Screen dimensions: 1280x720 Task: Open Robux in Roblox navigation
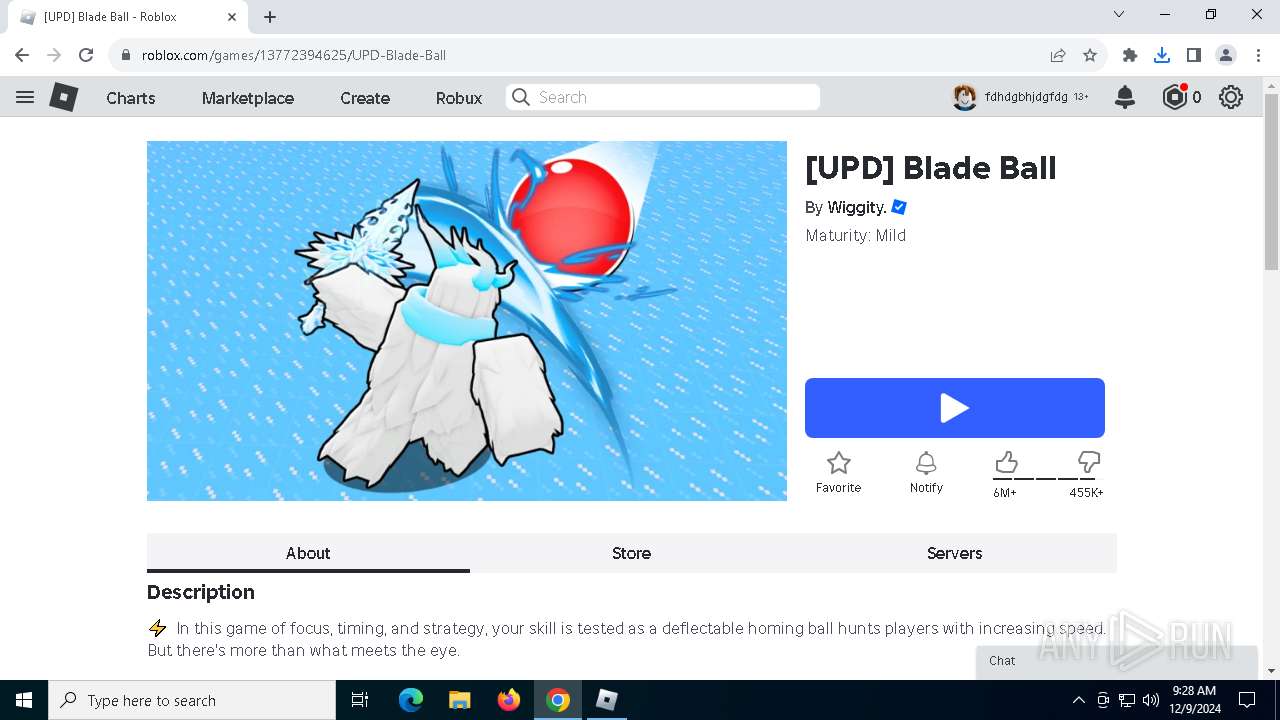(459, 98)
